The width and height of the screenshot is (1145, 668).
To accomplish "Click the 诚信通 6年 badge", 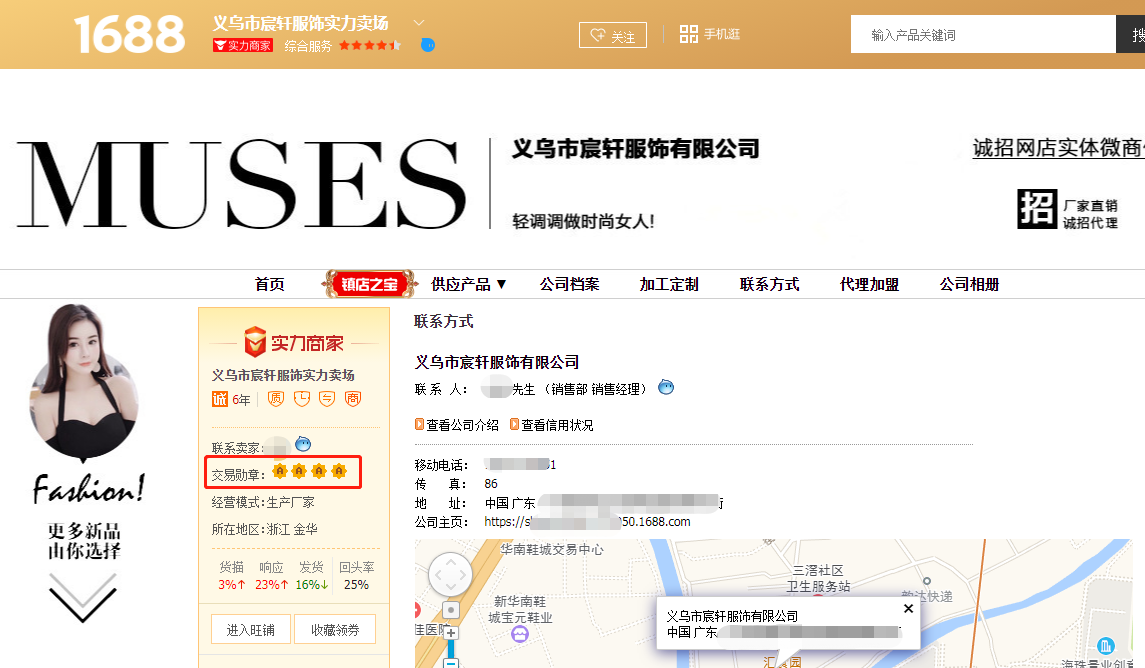I will (x=231, y=399).
